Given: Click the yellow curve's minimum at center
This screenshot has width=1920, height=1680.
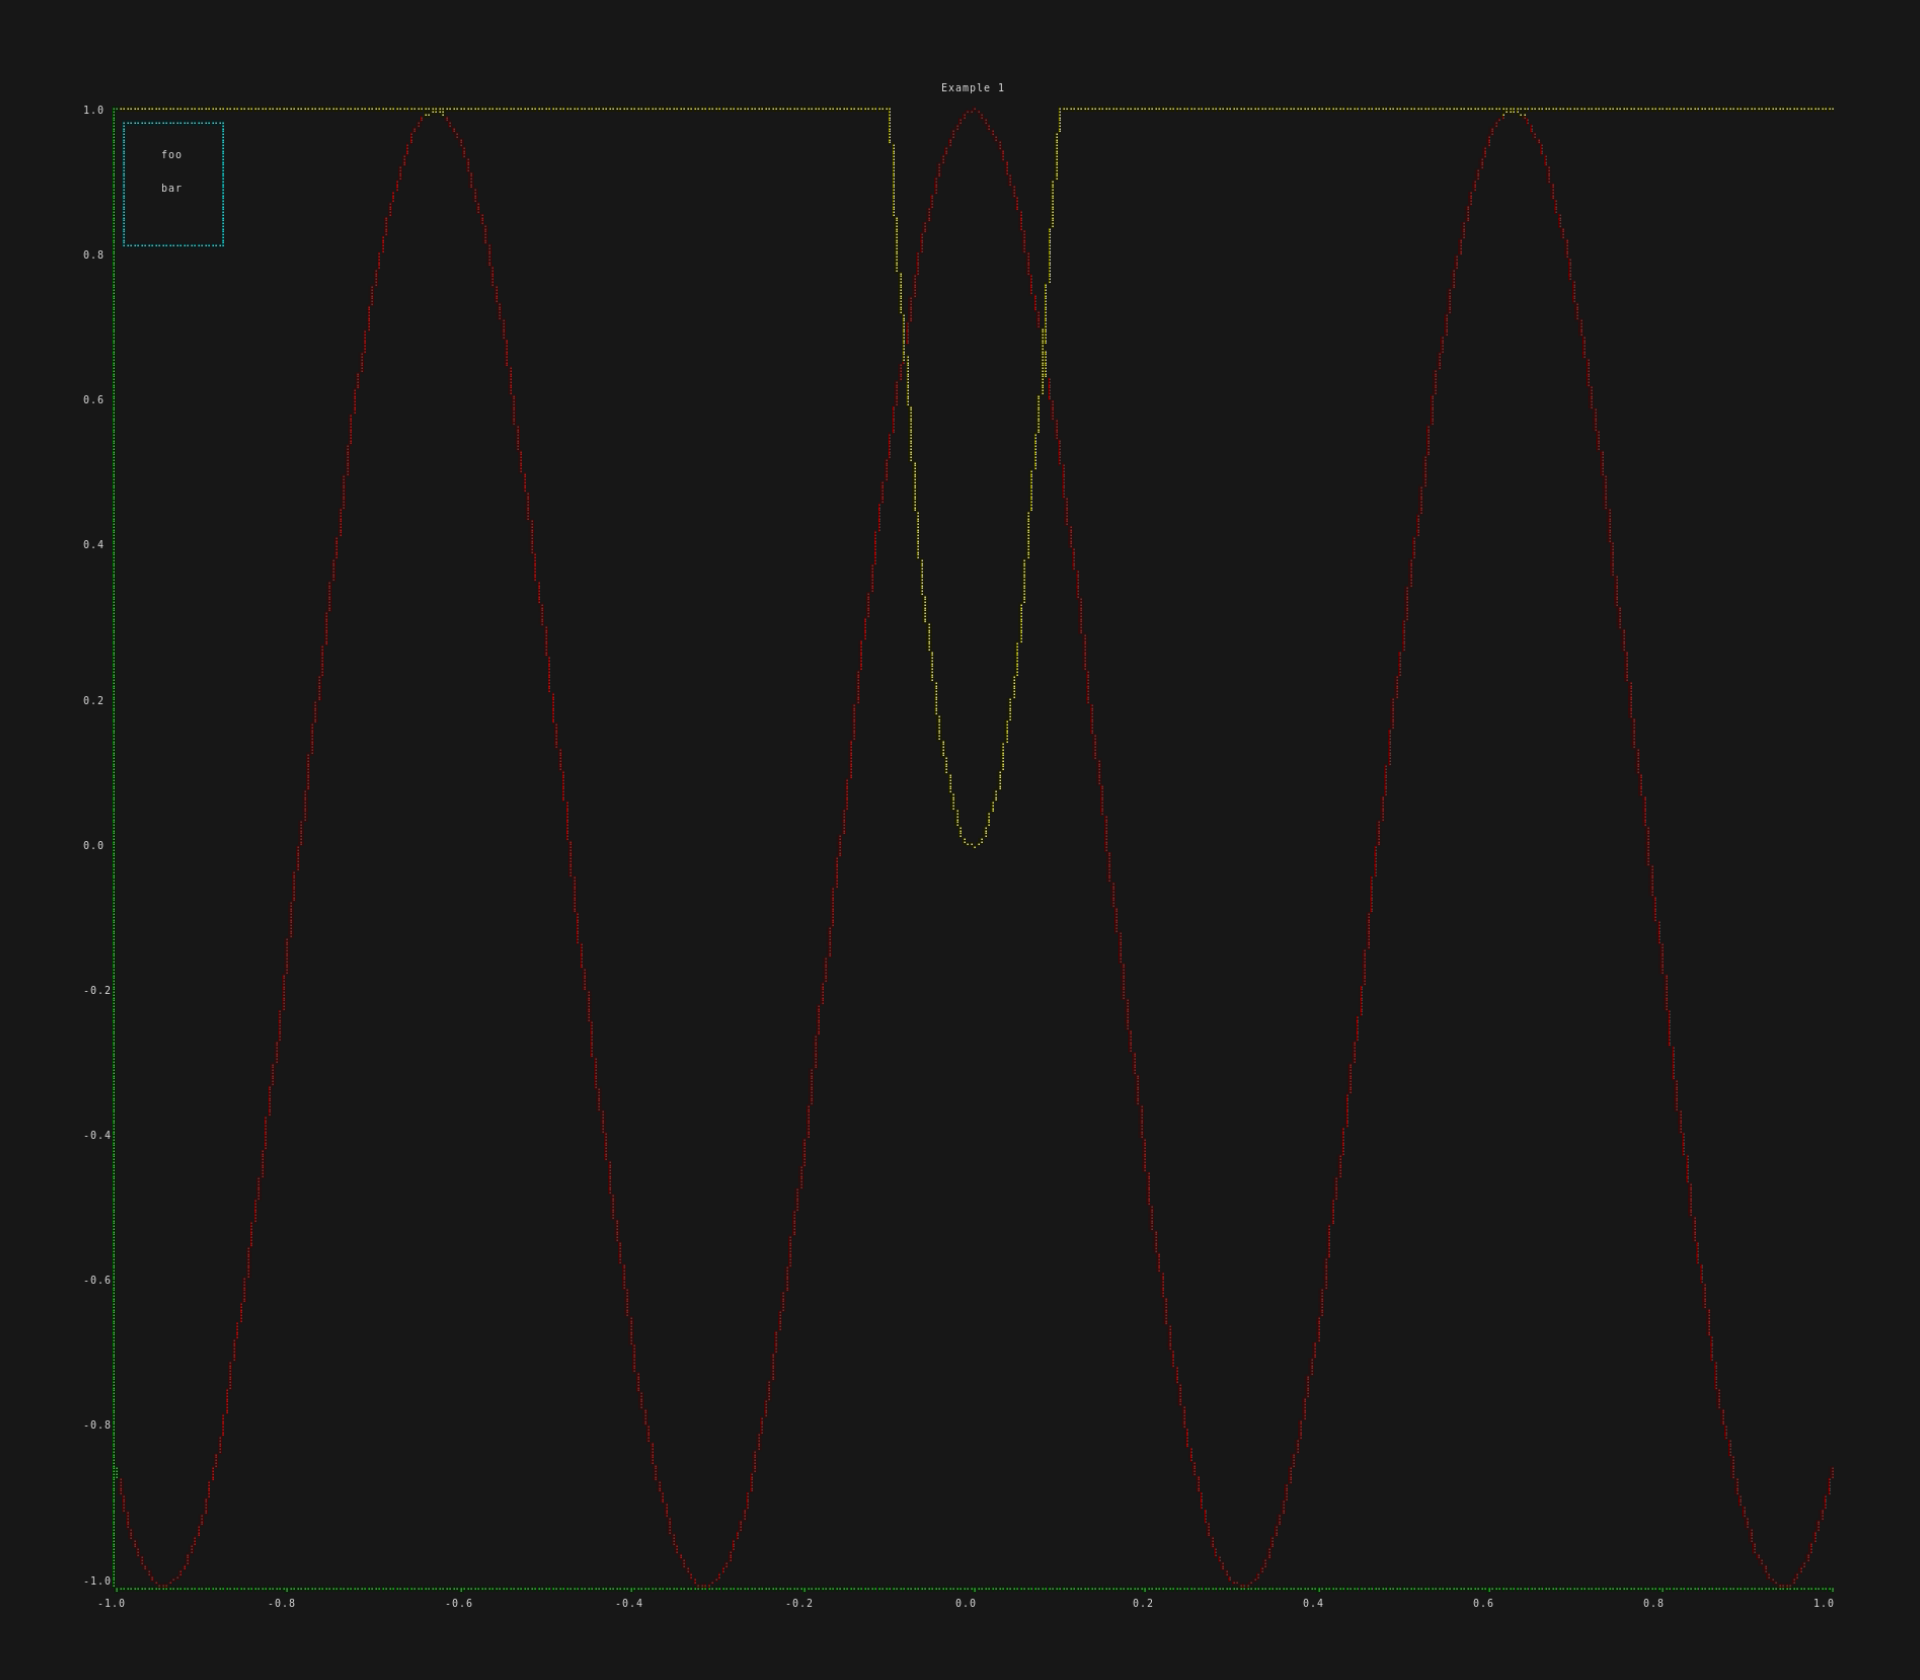Looking at the screenshot, I should pyautogui.click(x=973, y=845).
